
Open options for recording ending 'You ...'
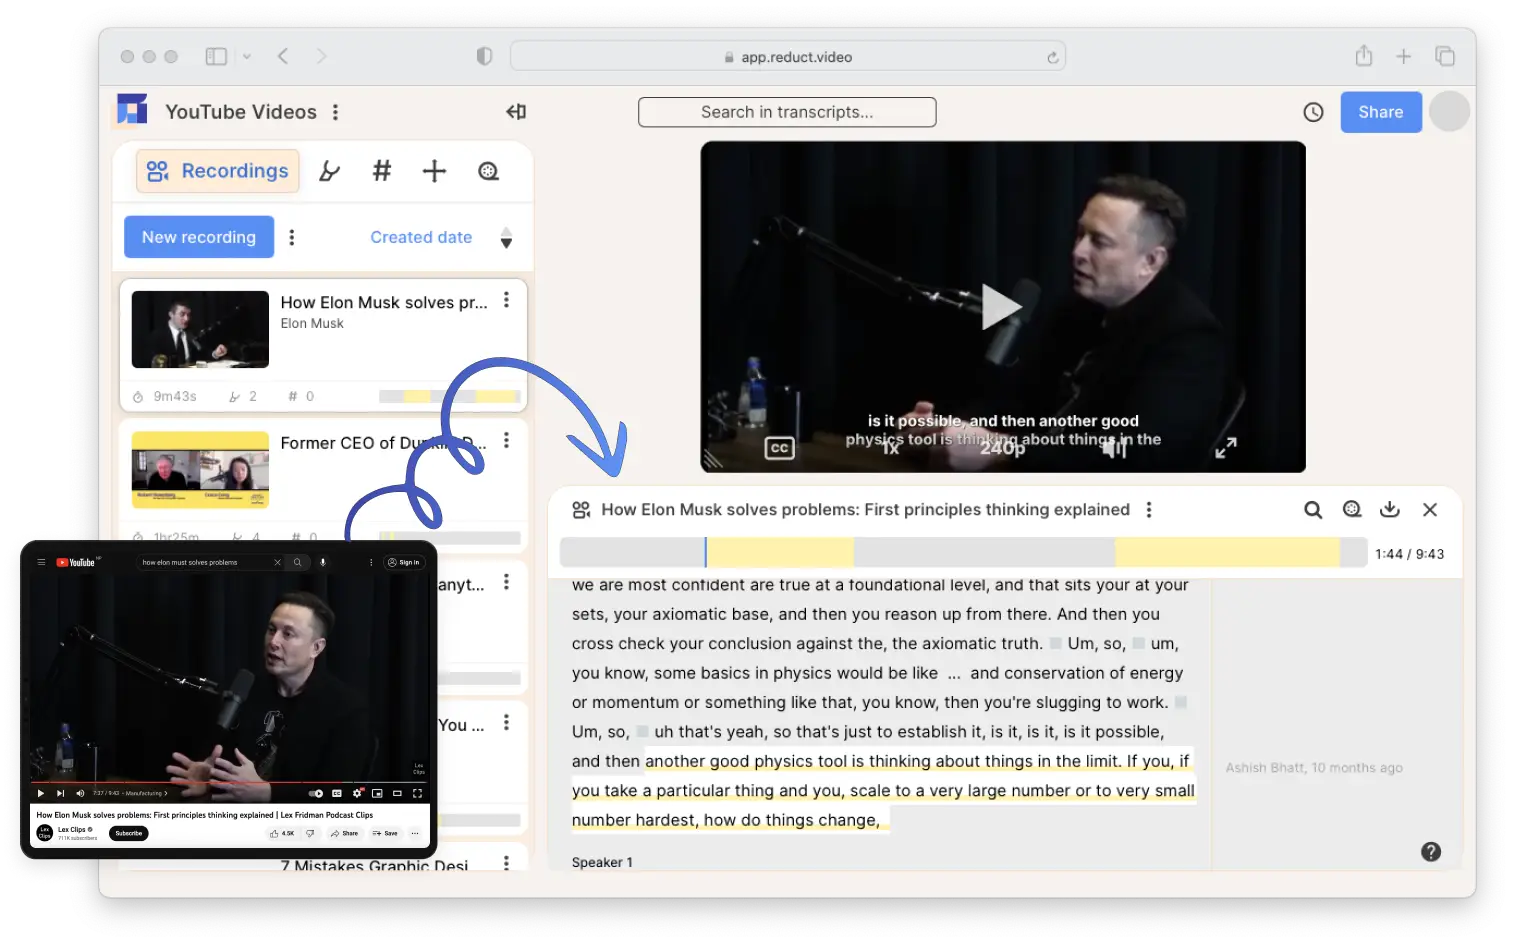coord(506,723)
